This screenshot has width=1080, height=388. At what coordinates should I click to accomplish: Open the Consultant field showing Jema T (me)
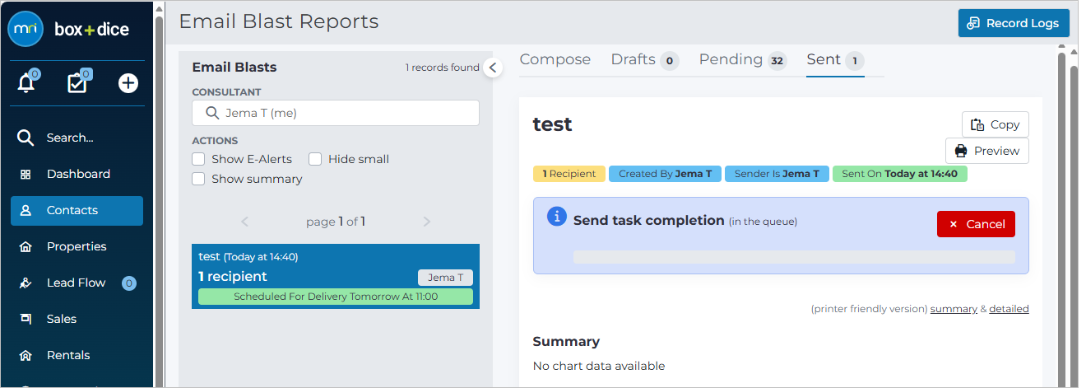(335, 113)
